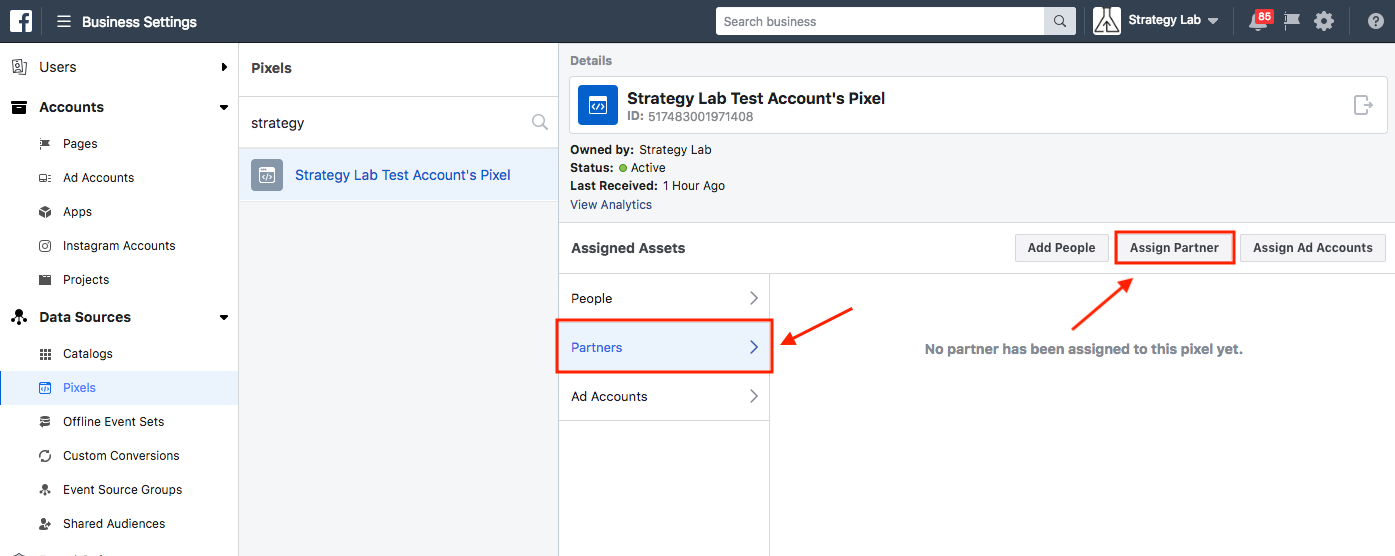Collapse the Accounts section arrow
1395x556 pixels.
(x=224, y=107)
